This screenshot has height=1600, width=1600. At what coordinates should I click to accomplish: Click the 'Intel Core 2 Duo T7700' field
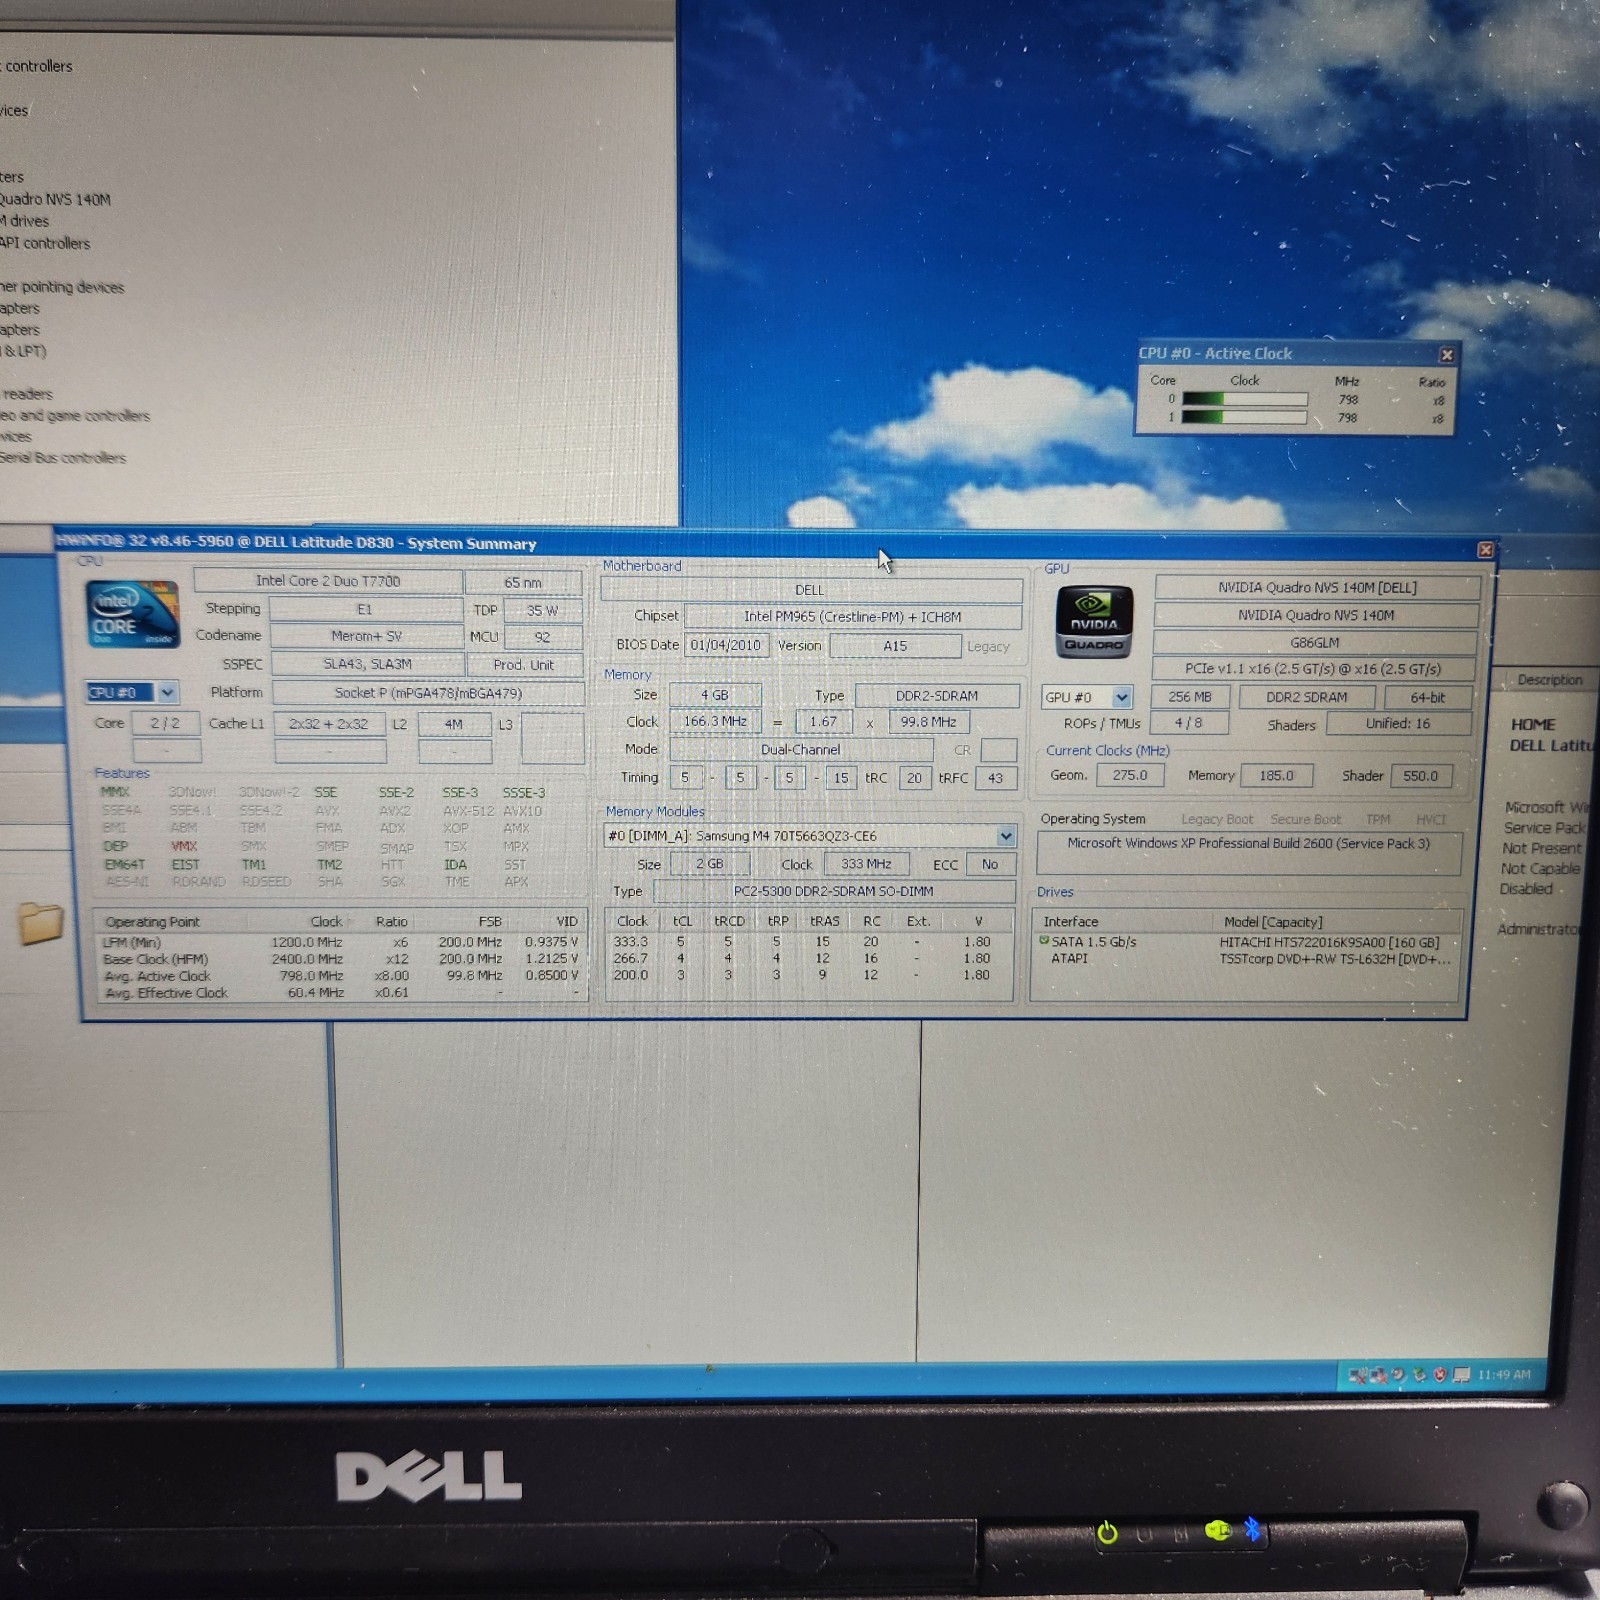pos(328,581)
